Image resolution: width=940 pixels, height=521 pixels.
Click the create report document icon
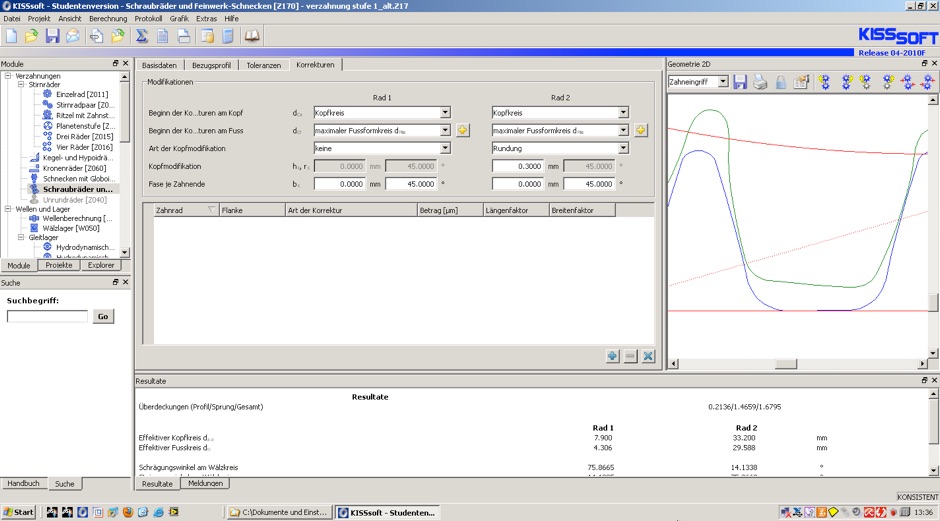tap(162, 36)
